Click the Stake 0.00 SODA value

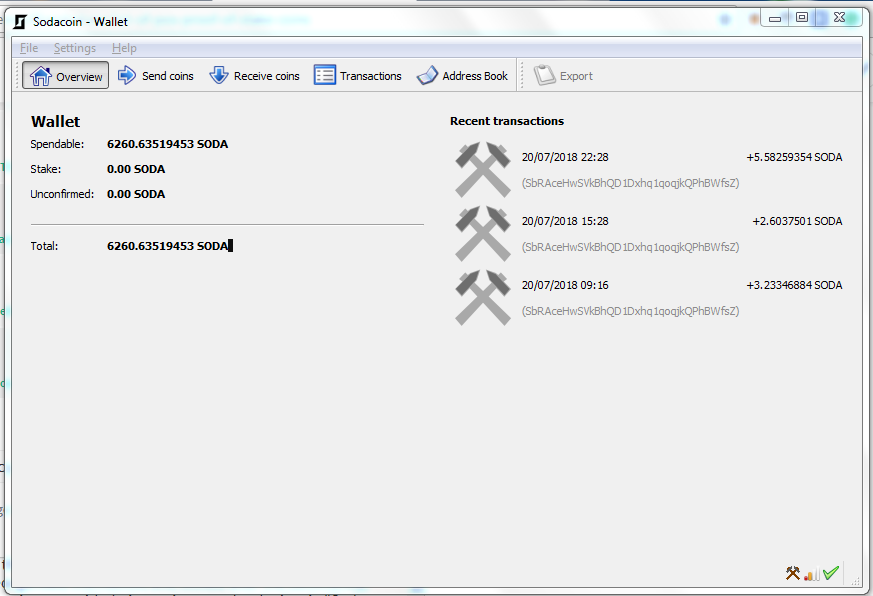coord(136,169)
